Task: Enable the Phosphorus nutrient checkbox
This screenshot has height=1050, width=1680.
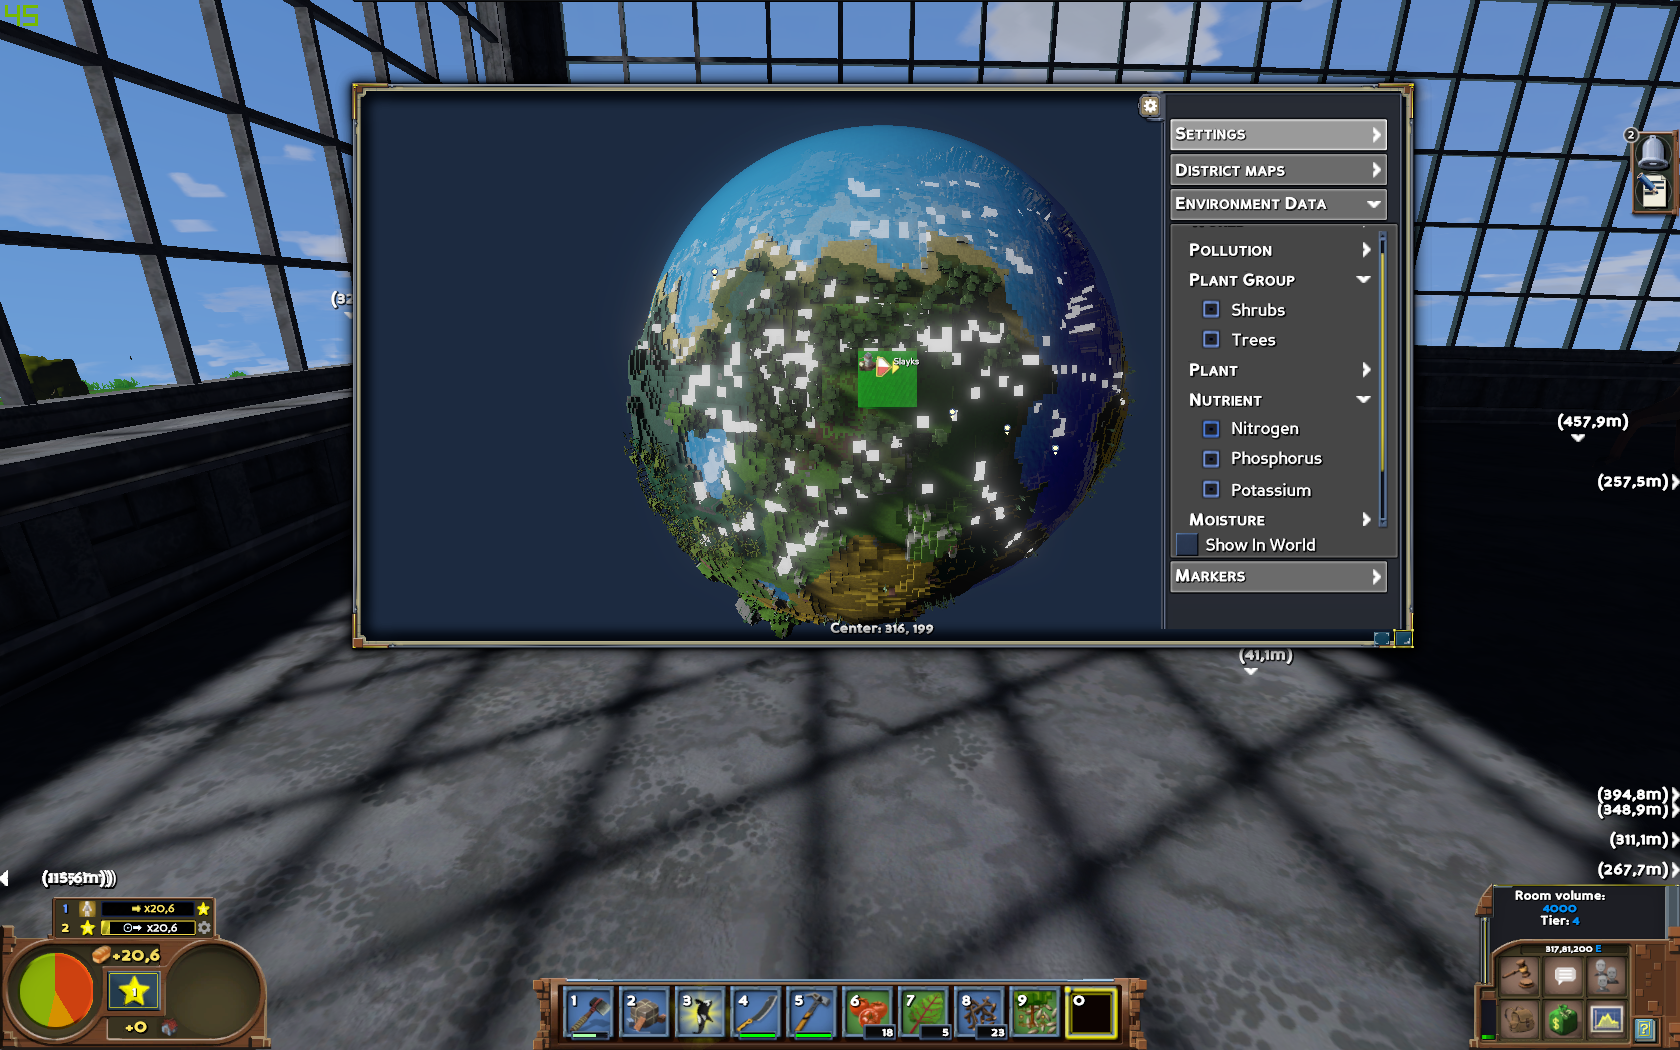Action: point(1211,458)
